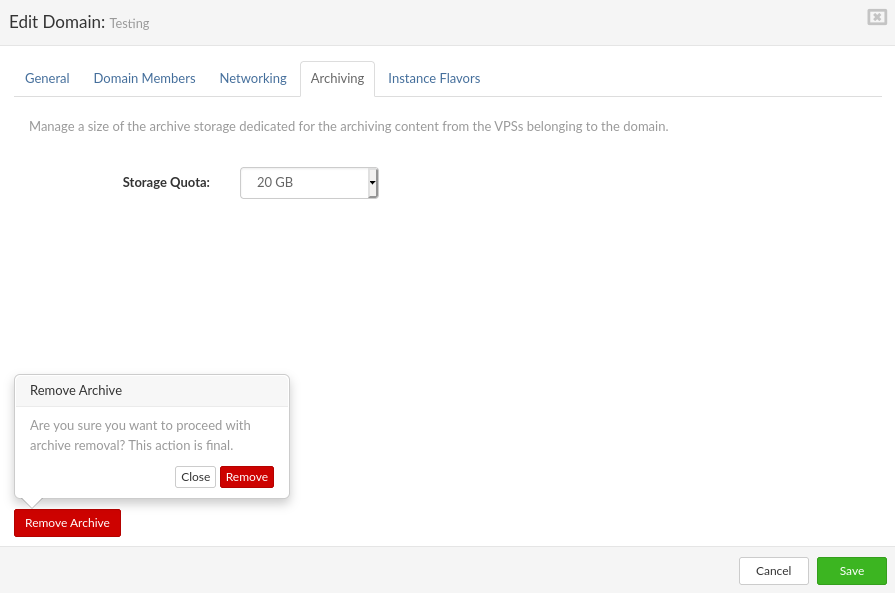Click the Remove Archive popup title bar
This screenshot has height=593, width=895.
(76, 390)
